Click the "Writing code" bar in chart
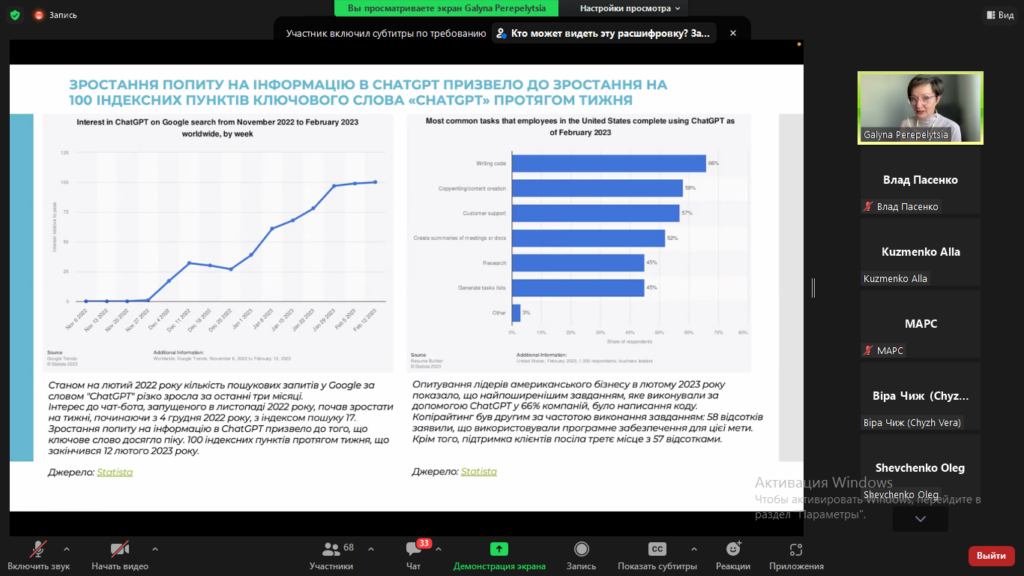 click(609, 163)
